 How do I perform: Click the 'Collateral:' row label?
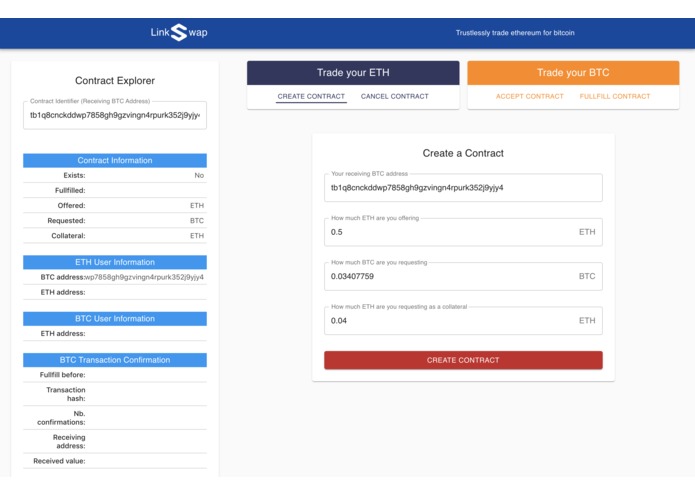coord(68,236)
